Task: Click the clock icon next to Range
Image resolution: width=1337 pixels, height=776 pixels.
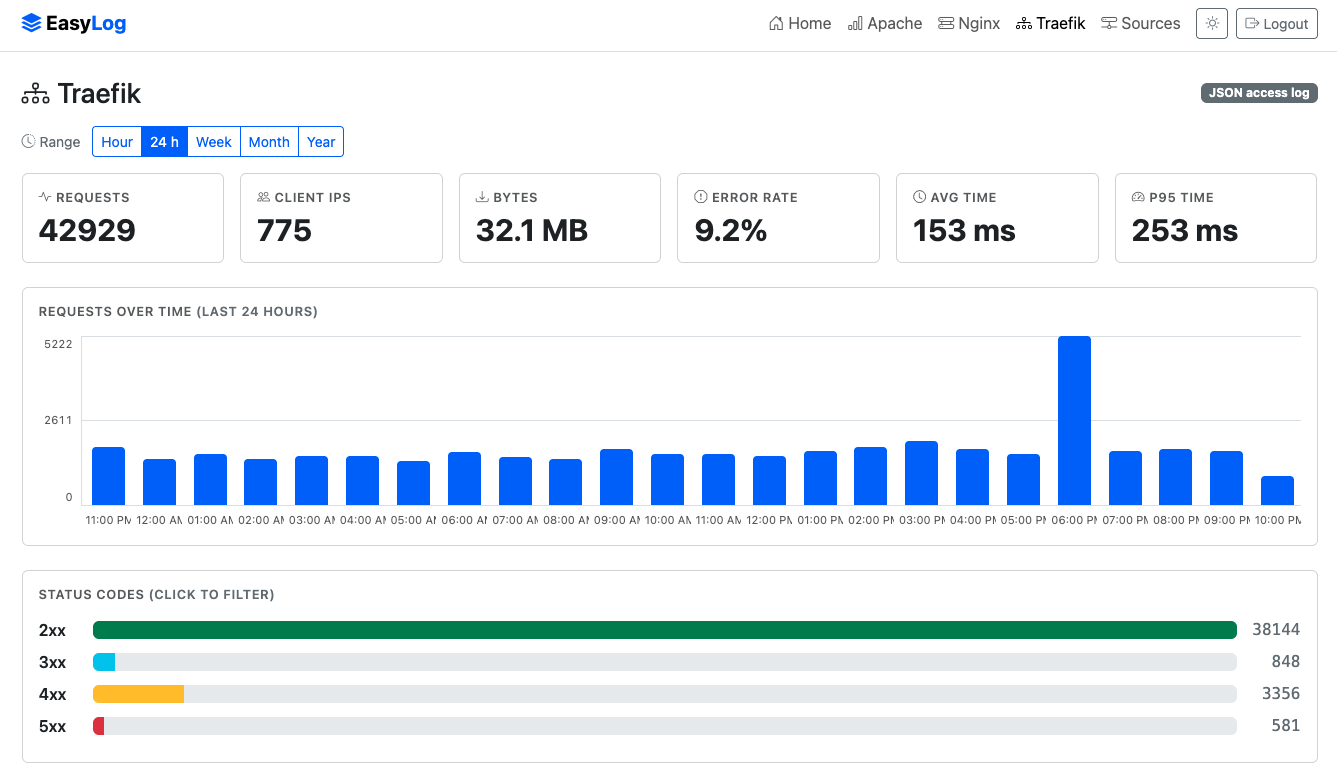Action: (28, 142)
